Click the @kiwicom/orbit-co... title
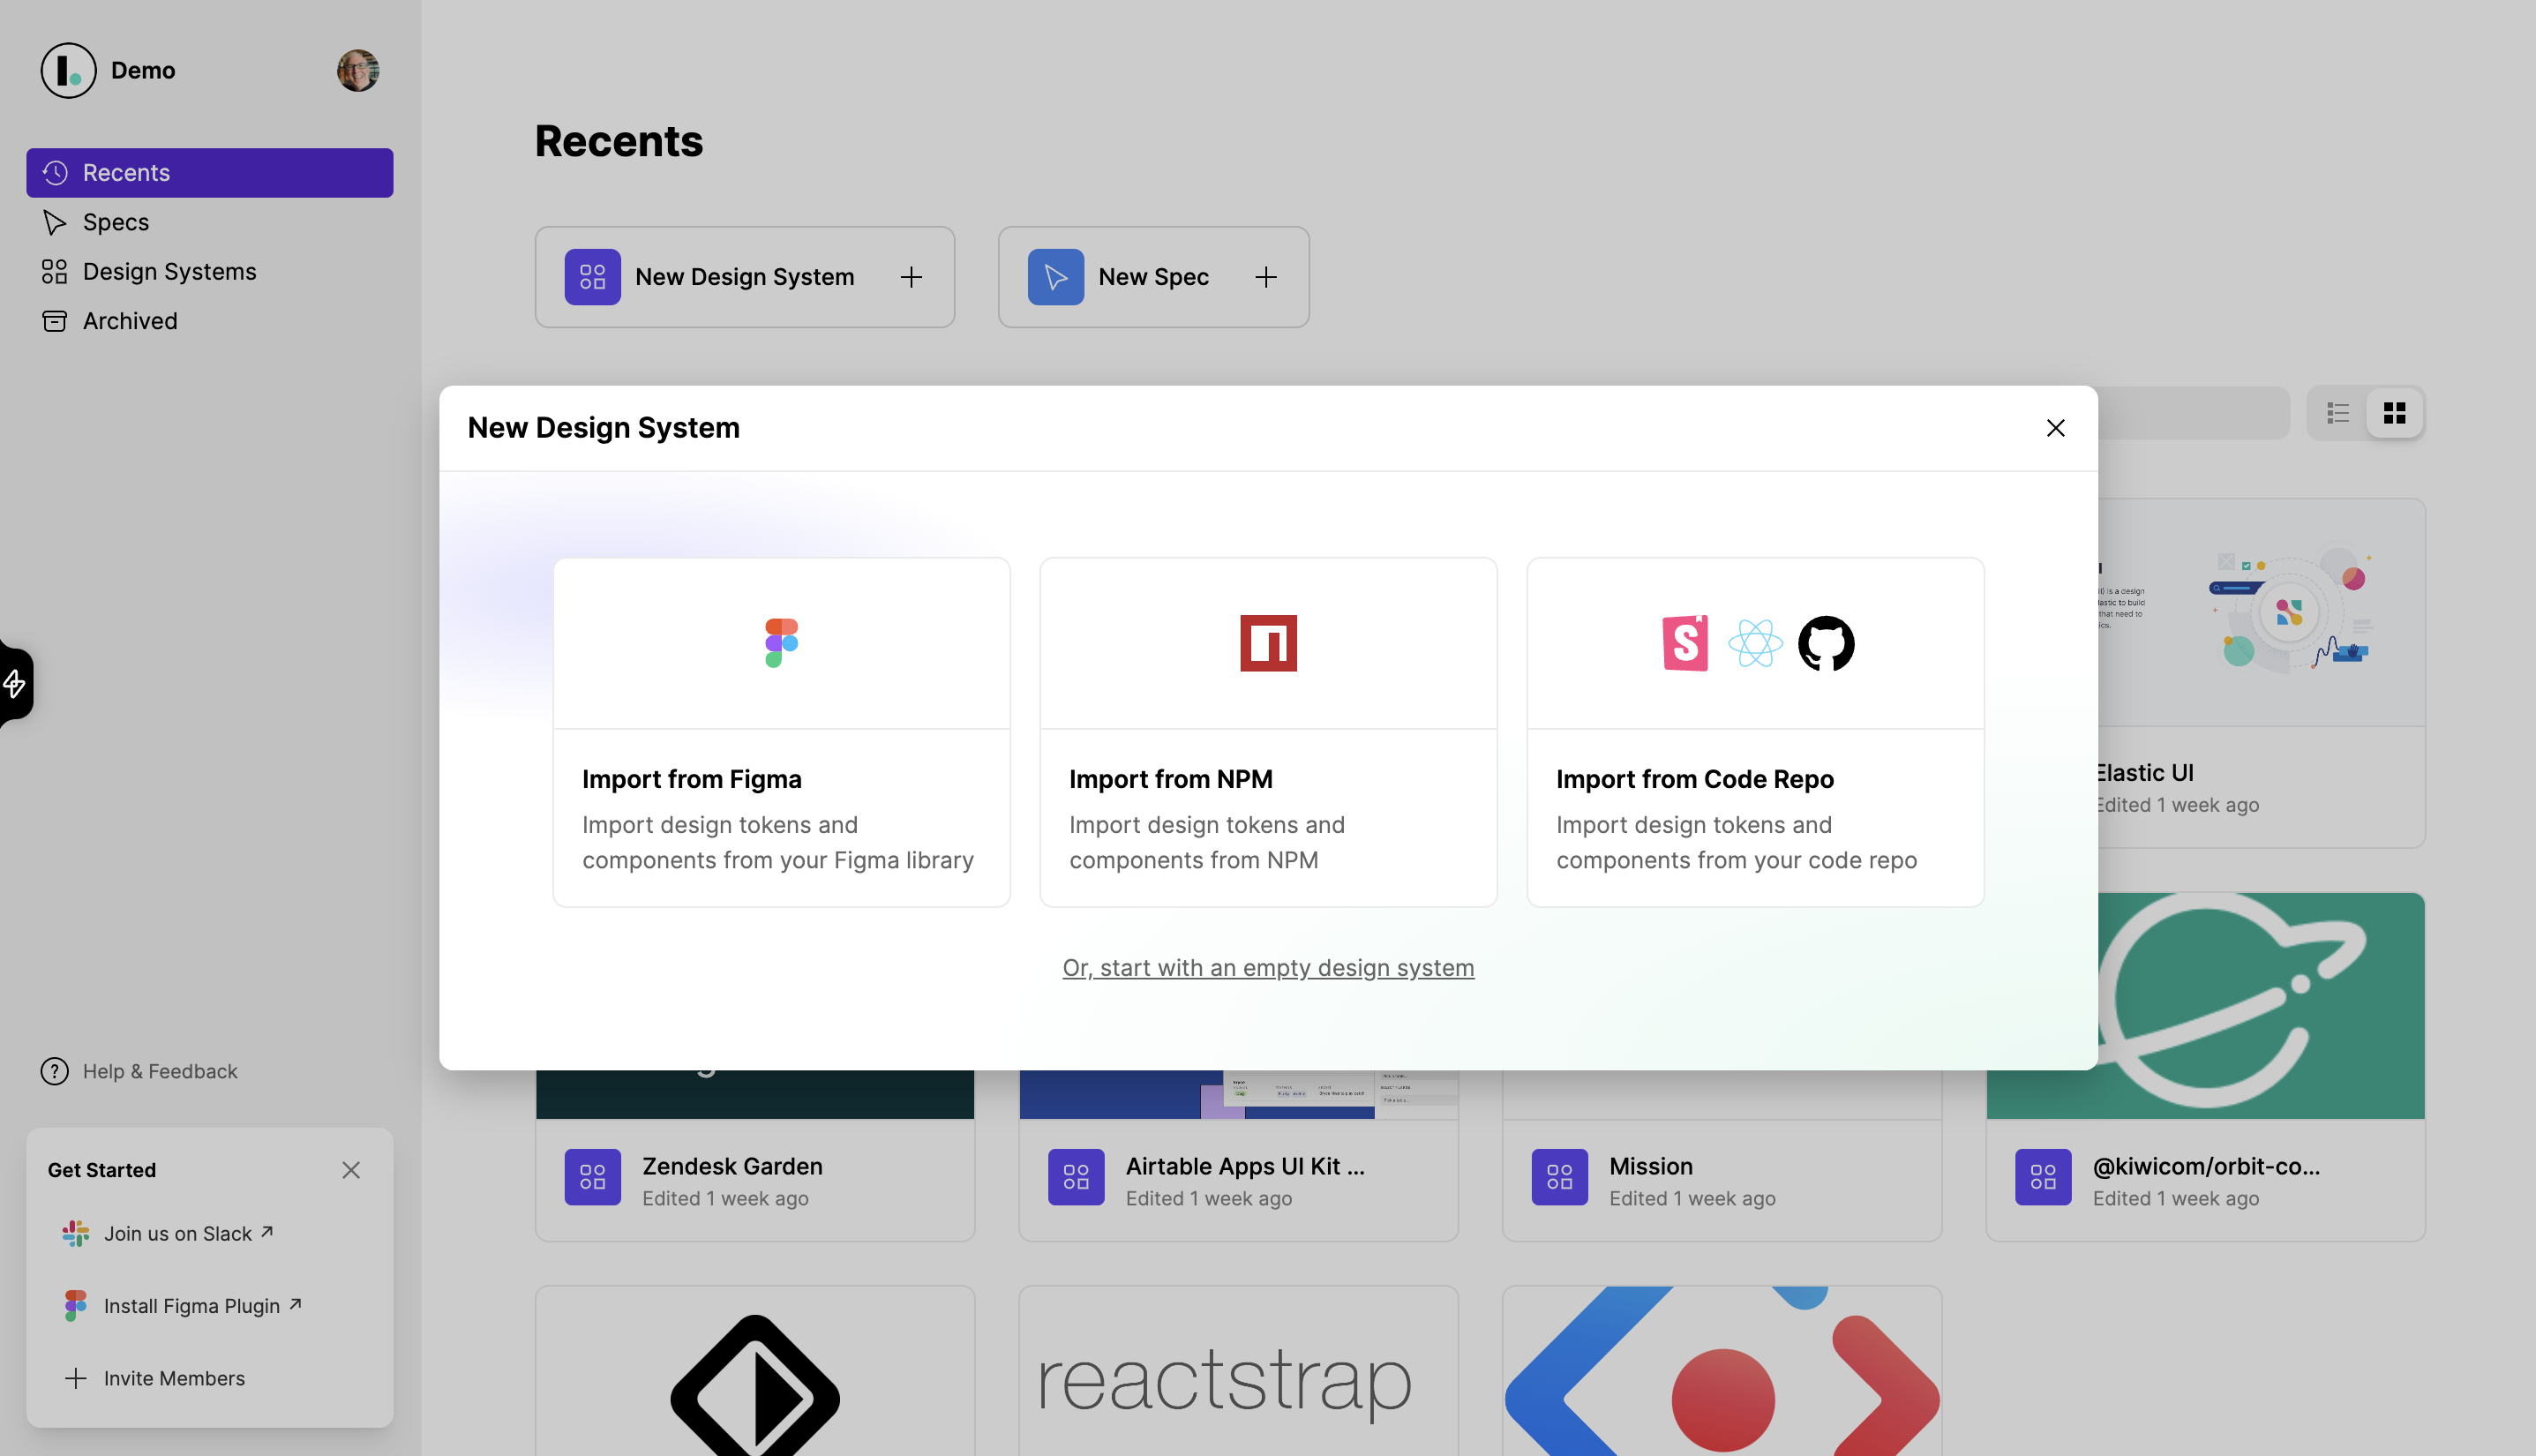This screenshot has height=1456, width=2536. click(2206, 1166)
